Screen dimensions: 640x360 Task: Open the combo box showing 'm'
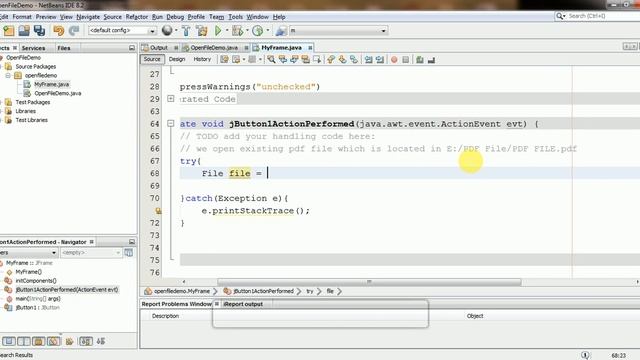click(338, 31)
